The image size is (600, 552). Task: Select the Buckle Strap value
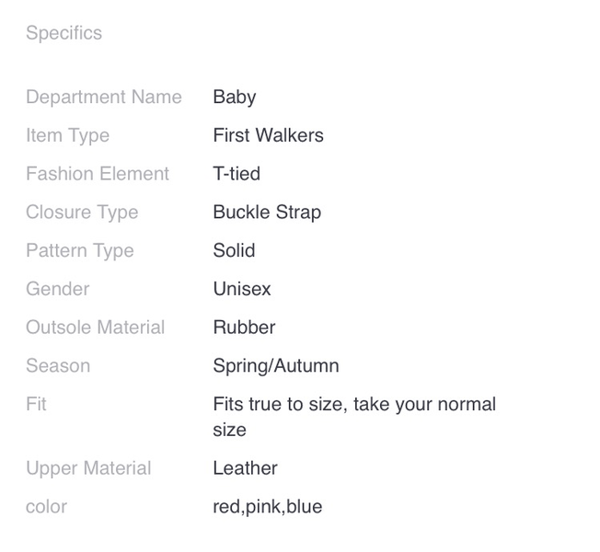267,212
